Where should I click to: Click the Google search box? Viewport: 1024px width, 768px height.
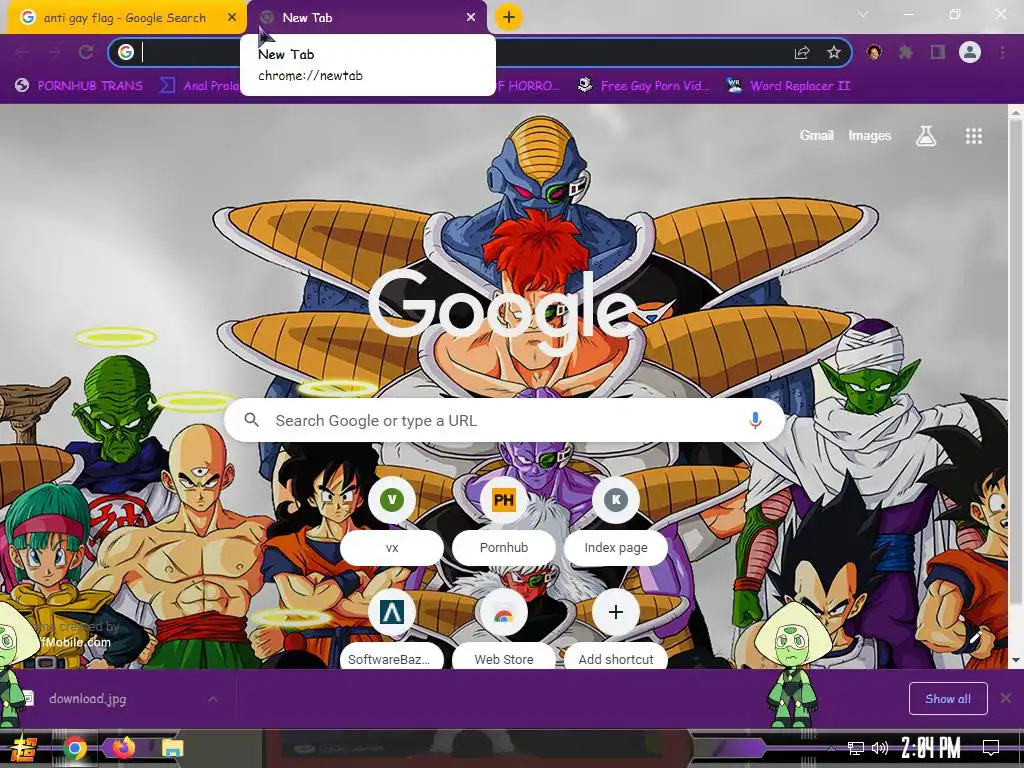click(x=504, y=420)
